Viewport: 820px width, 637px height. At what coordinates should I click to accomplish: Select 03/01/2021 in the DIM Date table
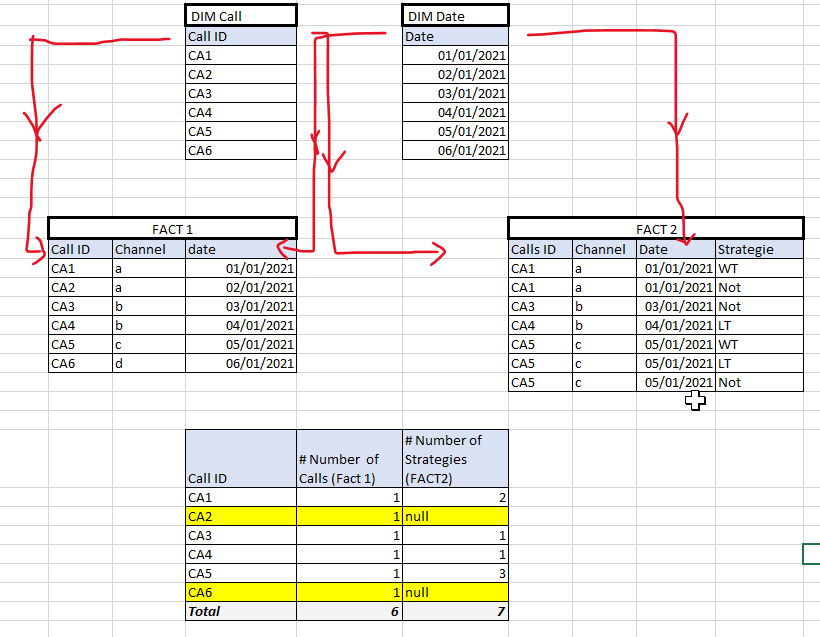(455, 93)
